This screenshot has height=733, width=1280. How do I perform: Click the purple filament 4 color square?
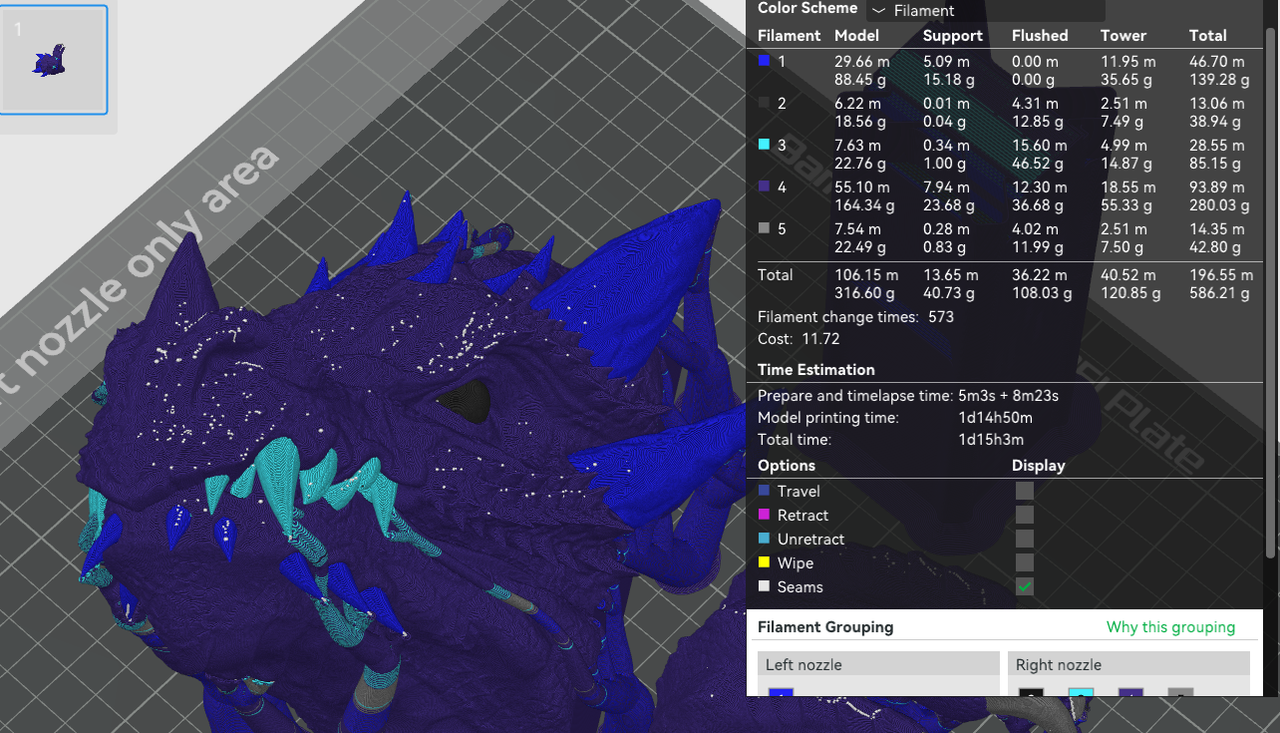764,187
